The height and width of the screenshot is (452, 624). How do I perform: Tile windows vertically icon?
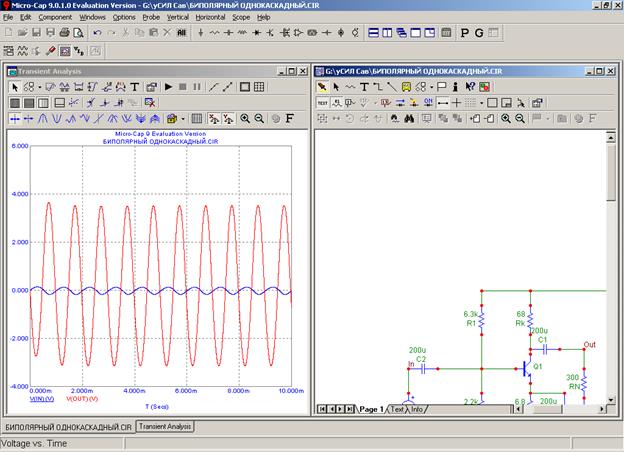pos(387,33)
